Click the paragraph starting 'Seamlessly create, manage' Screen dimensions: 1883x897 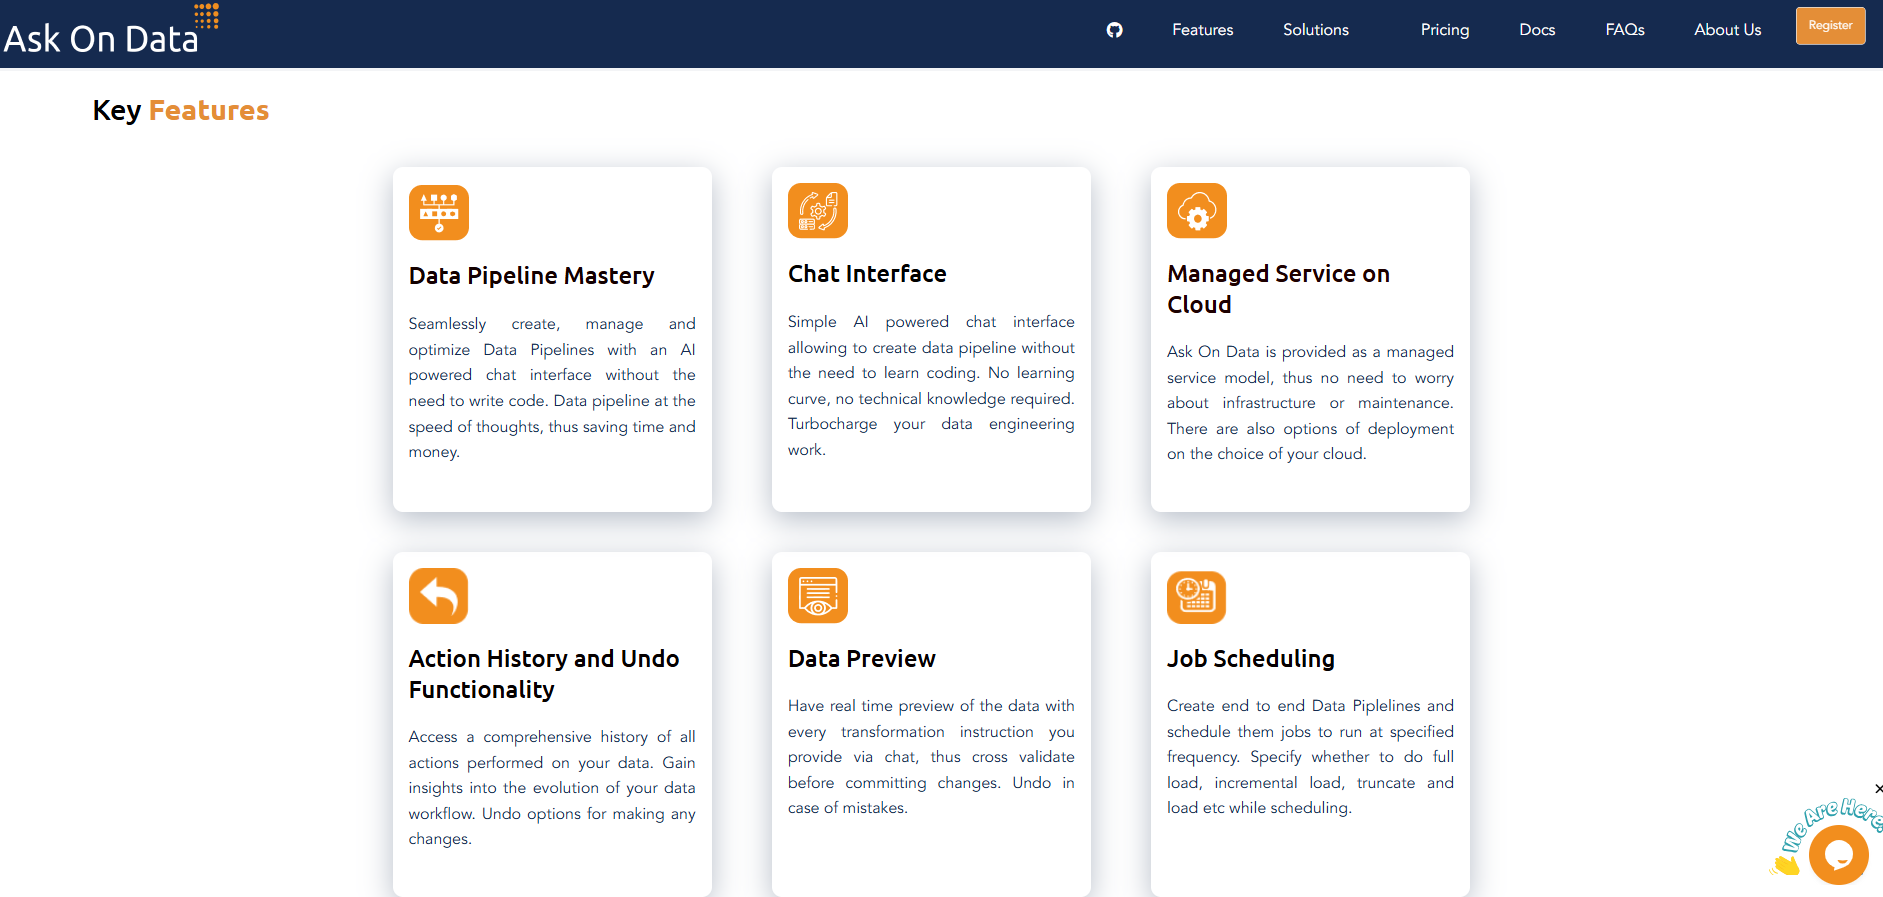pos(552,388)
